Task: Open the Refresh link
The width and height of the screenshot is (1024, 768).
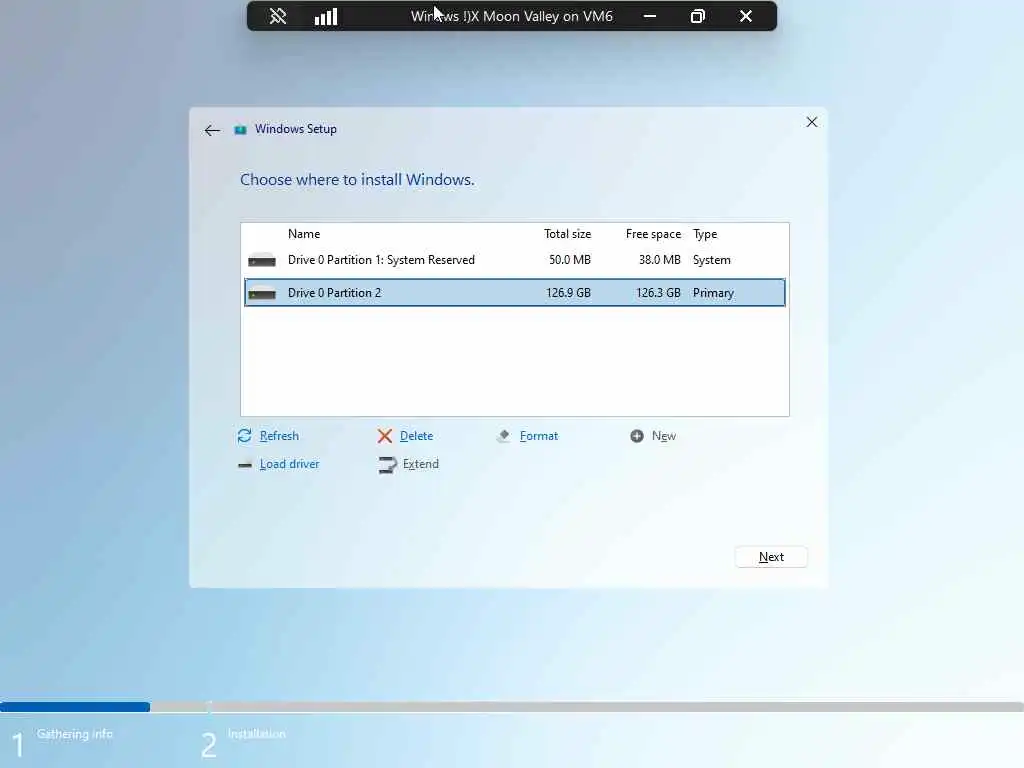Action: tap(279, 436)
